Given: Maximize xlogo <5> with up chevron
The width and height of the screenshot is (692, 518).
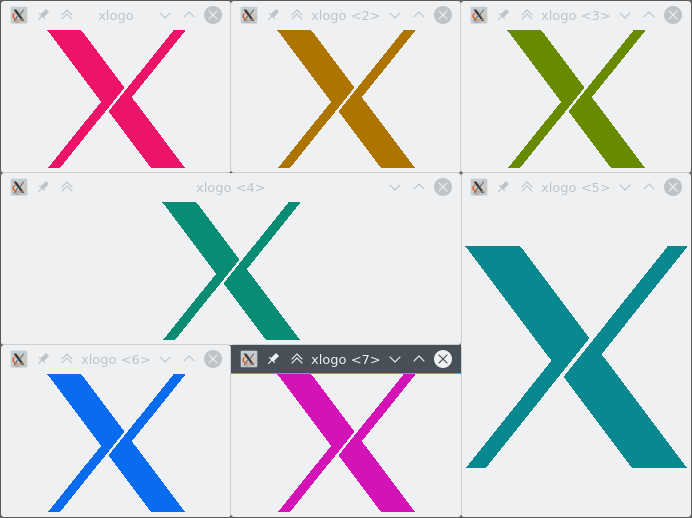Looking at the screenshot, I should click(x=649, y=187).
